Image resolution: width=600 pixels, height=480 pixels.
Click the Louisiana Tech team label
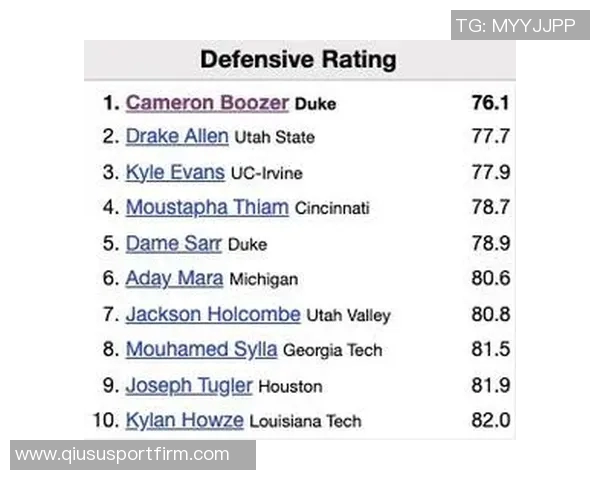pos(305,421)
